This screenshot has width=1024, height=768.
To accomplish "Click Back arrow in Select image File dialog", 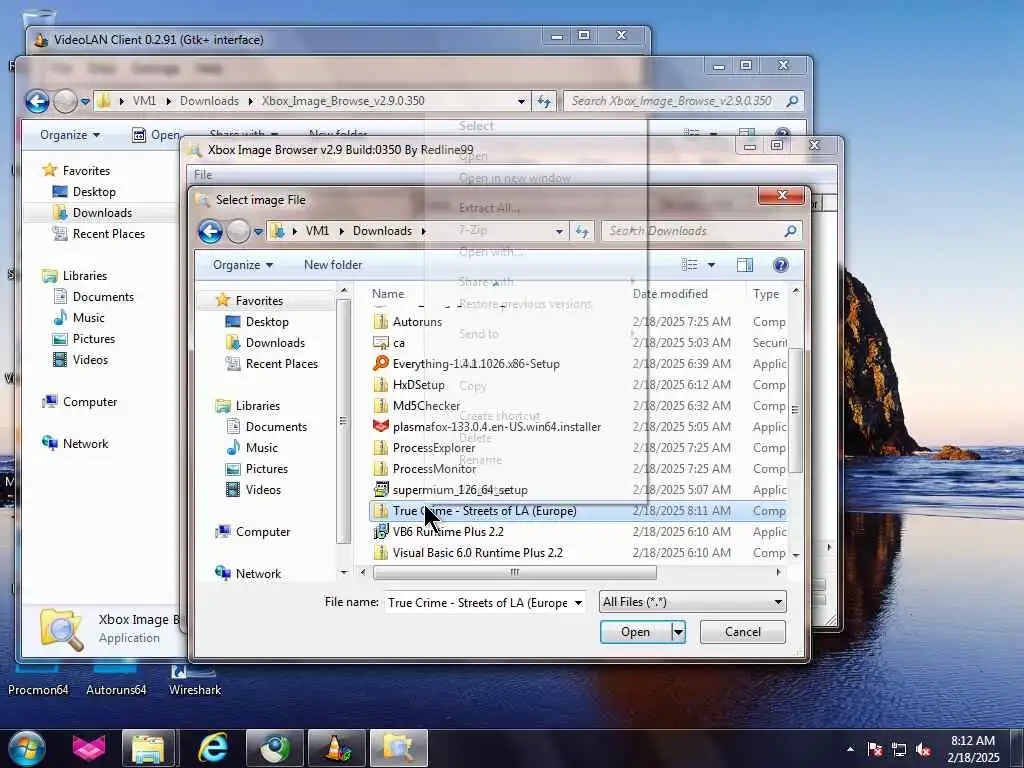I will click(x=210, y=231).
